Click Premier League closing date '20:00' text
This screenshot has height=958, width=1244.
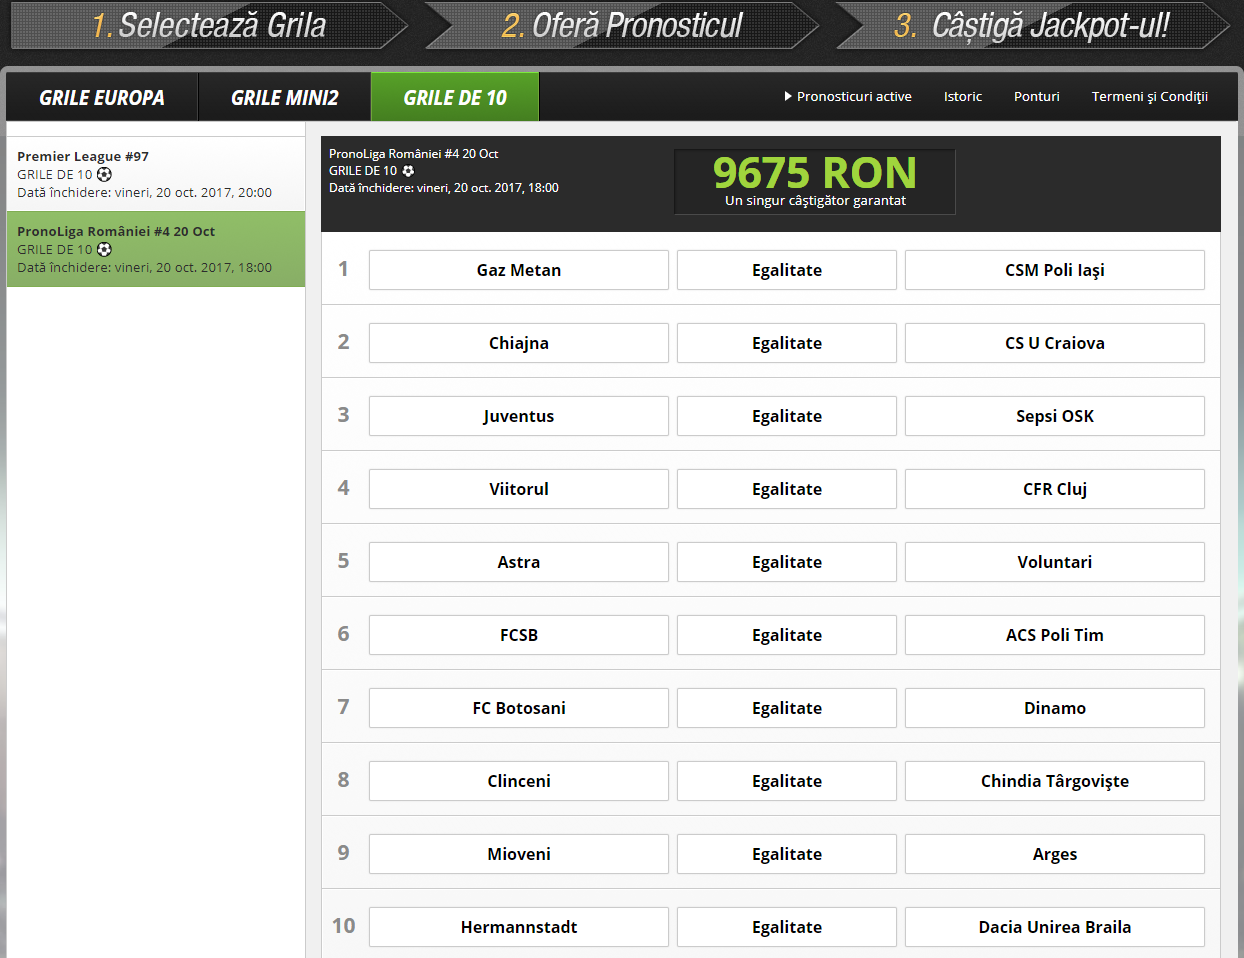(x=255, y=193)
